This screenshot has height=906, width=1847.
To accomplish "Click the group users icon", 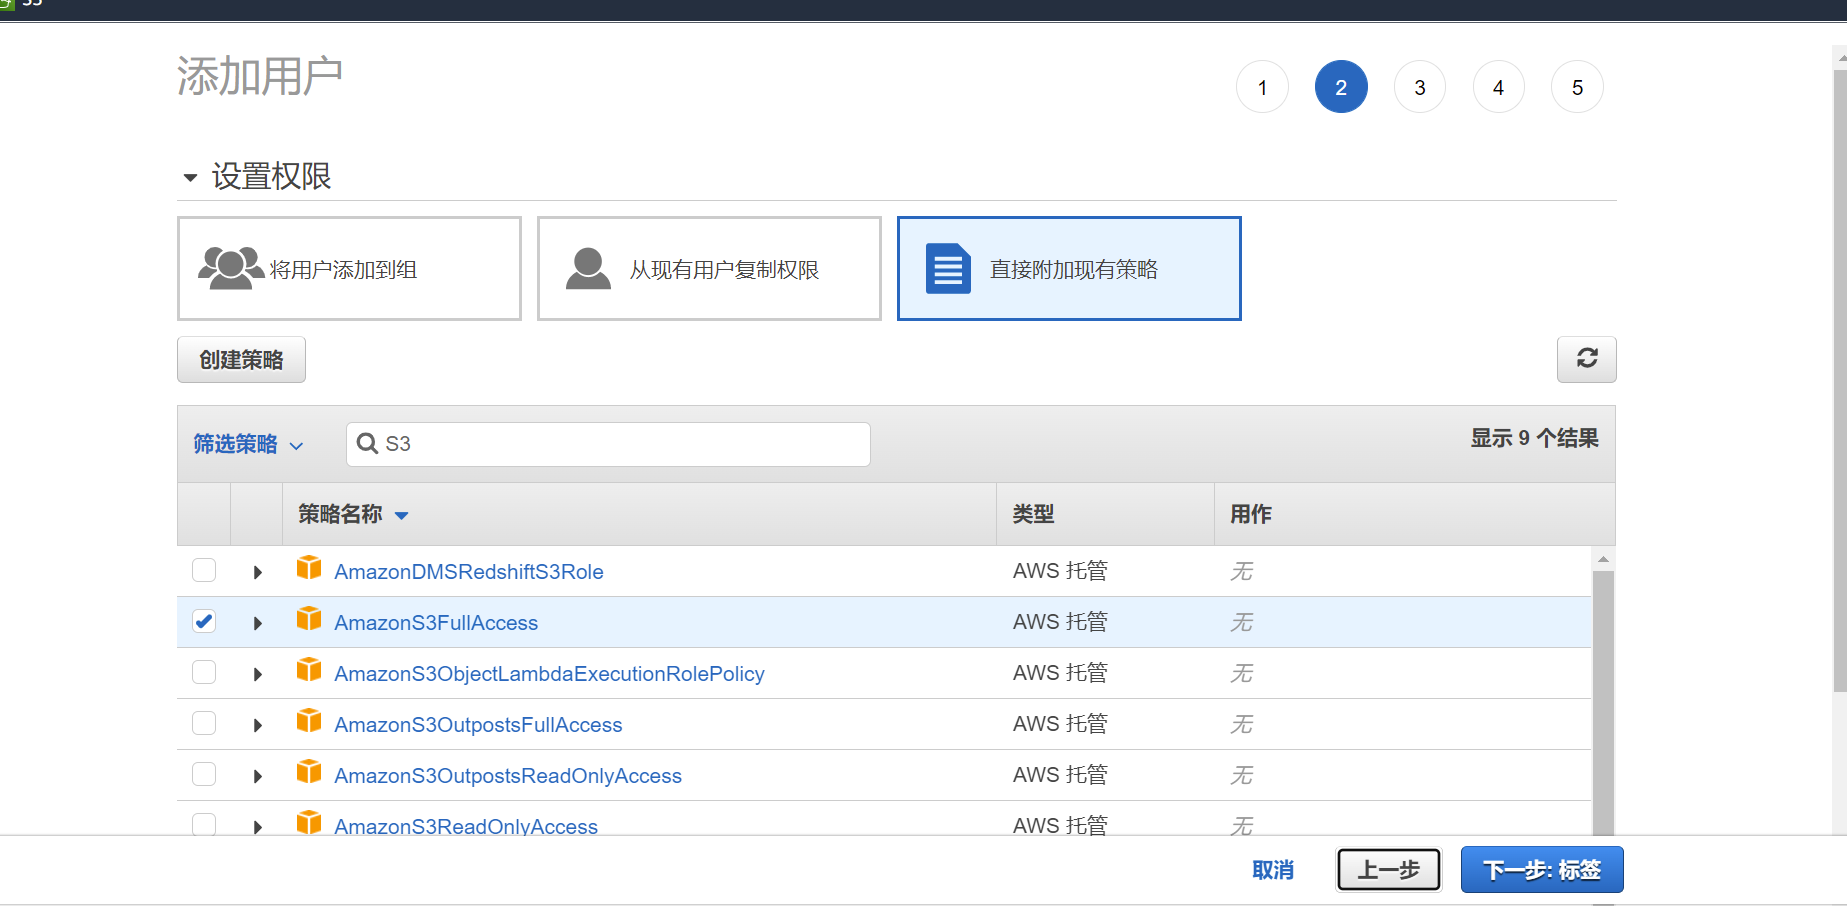I will [231, 268].
